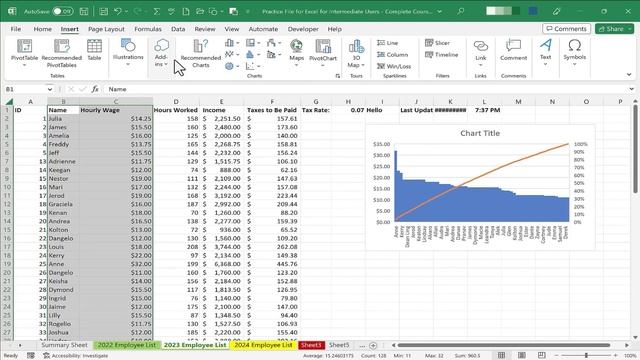
Task: Select the cell containing Julia
Action: click(63, 118)
